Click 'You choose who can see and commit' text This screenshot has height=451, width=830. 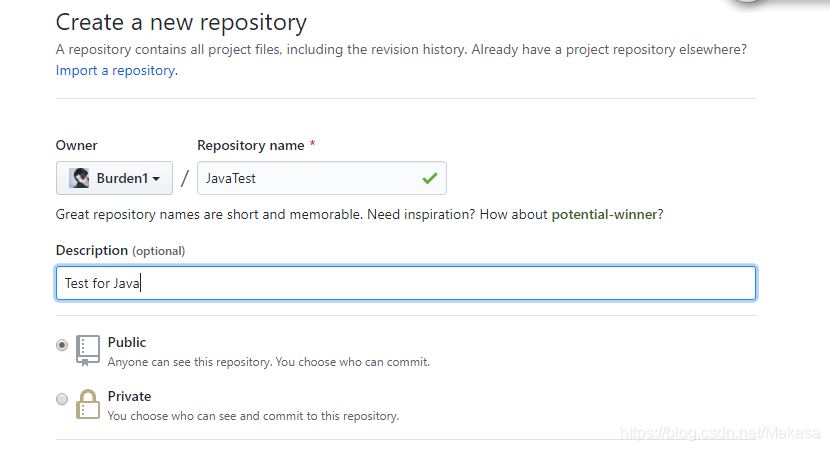[x=253, y=416]
